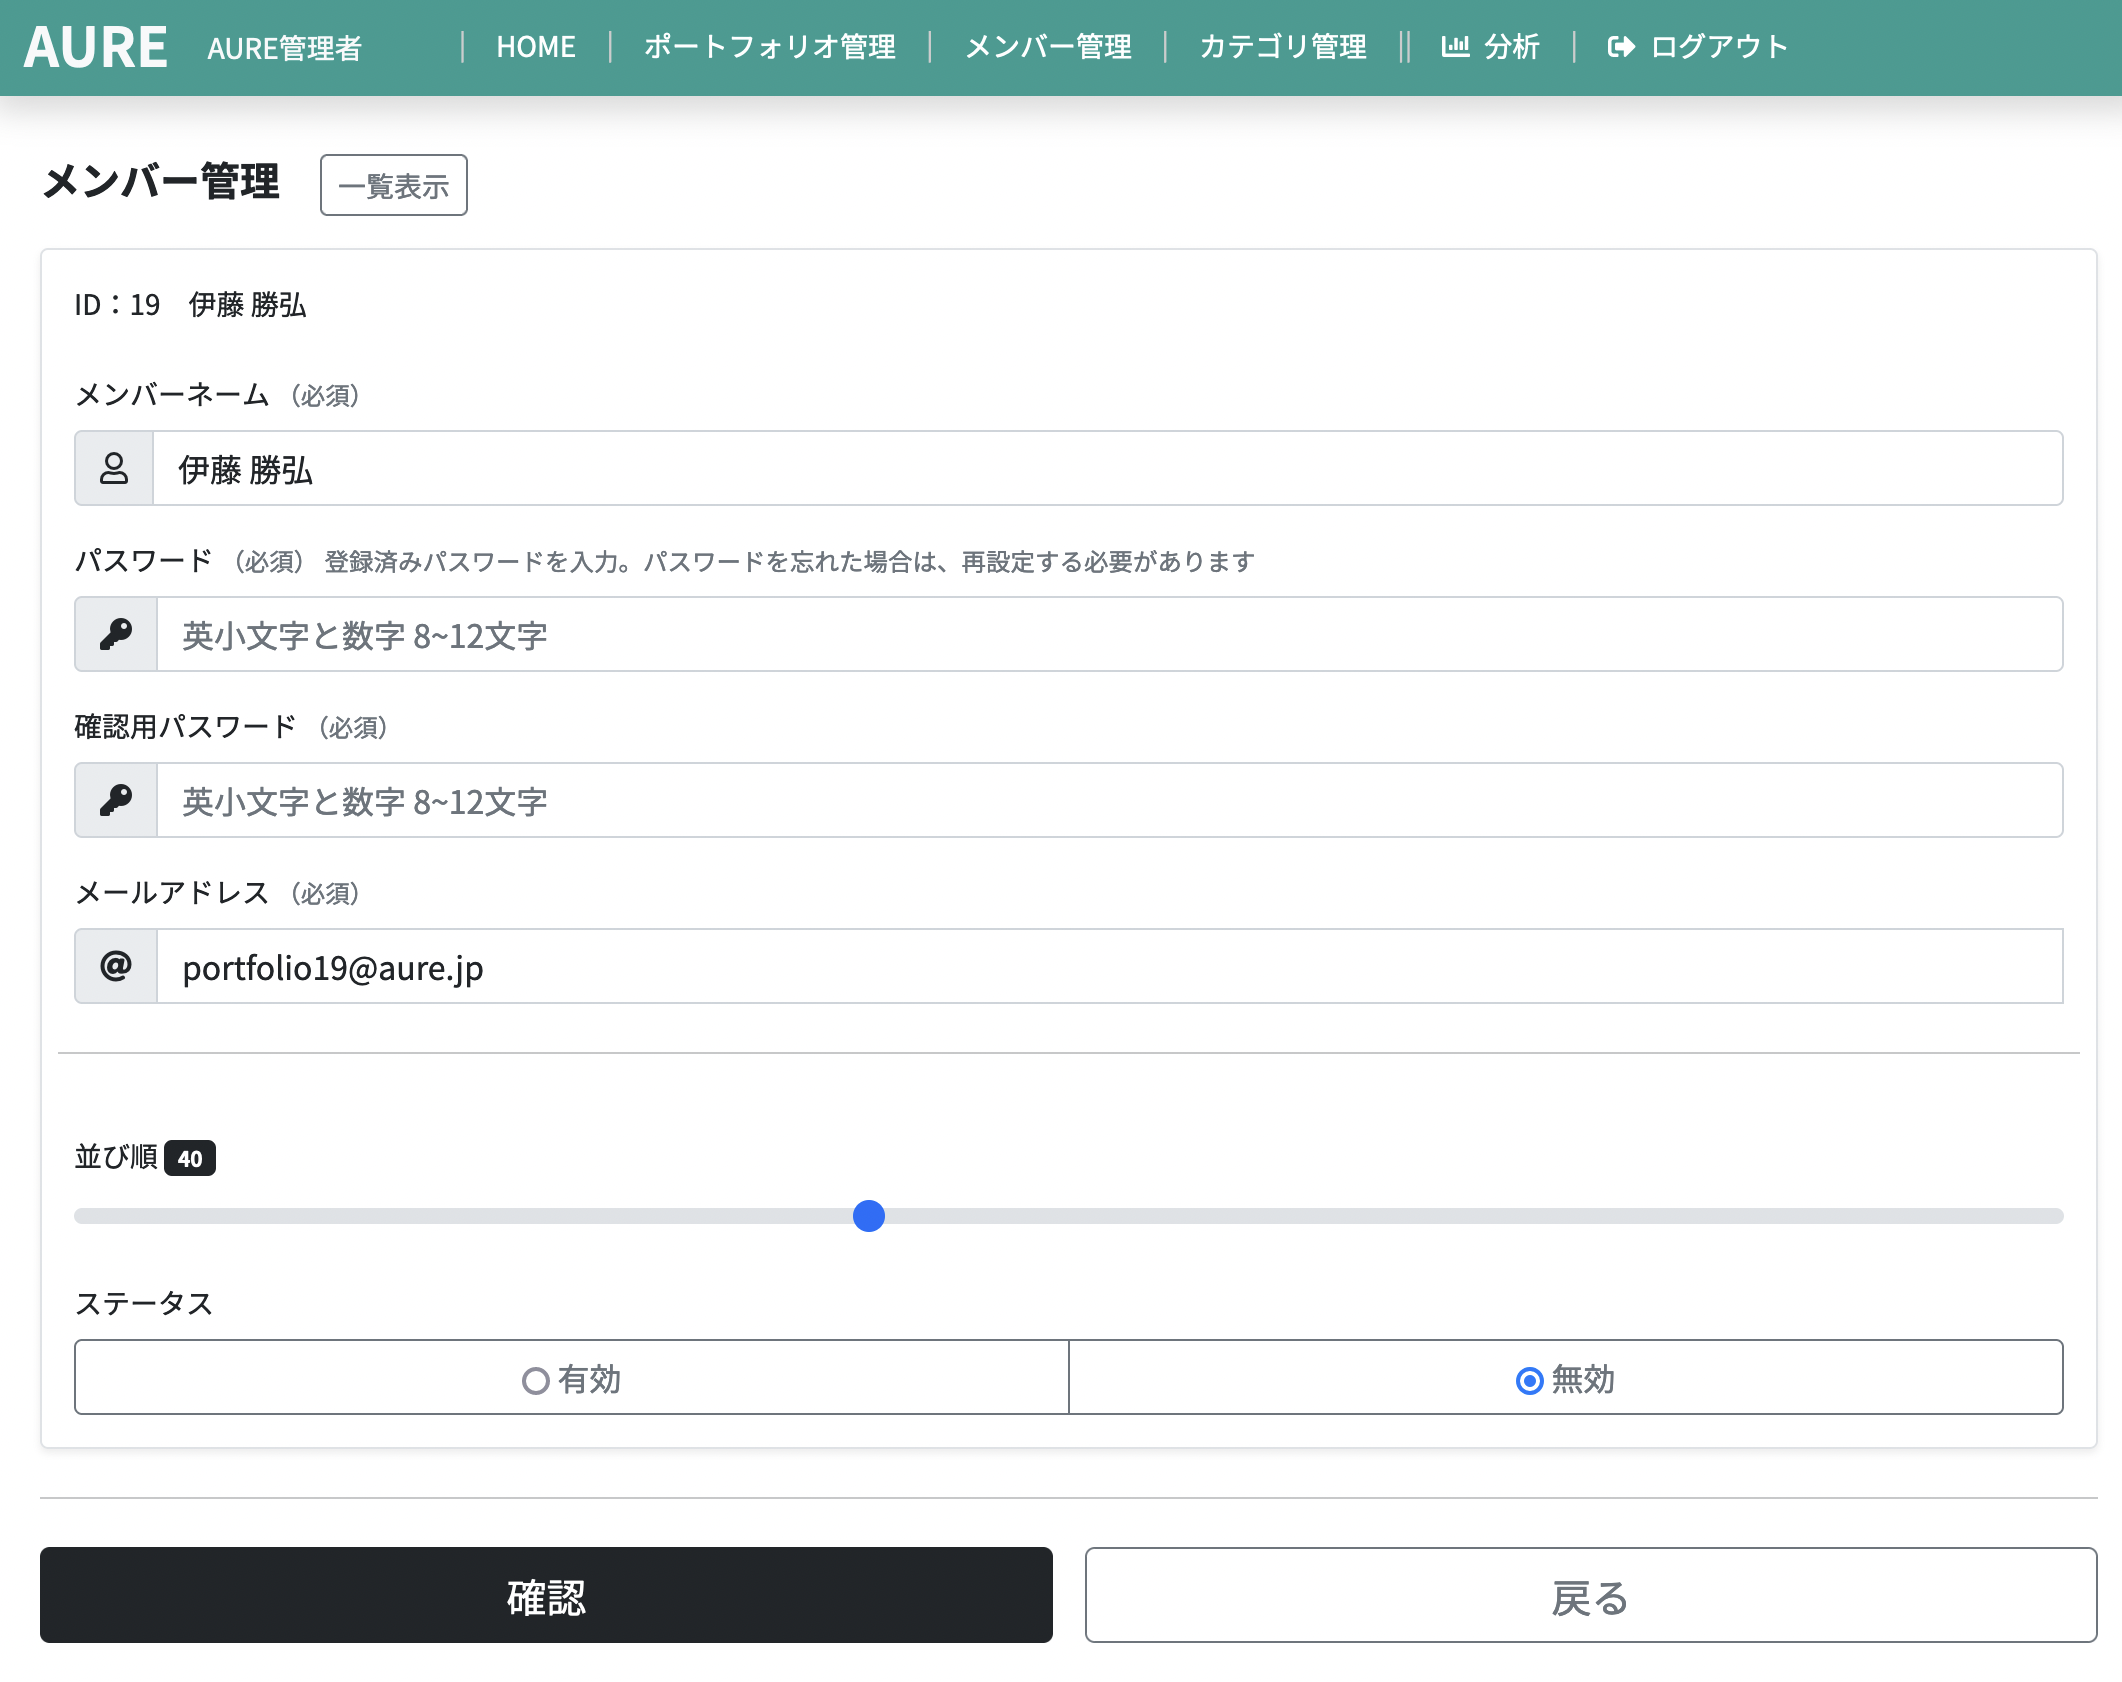Viewport: 2122px width, 1682px height.
Task: Select the 有効 status radio button
Action: 536,1380
